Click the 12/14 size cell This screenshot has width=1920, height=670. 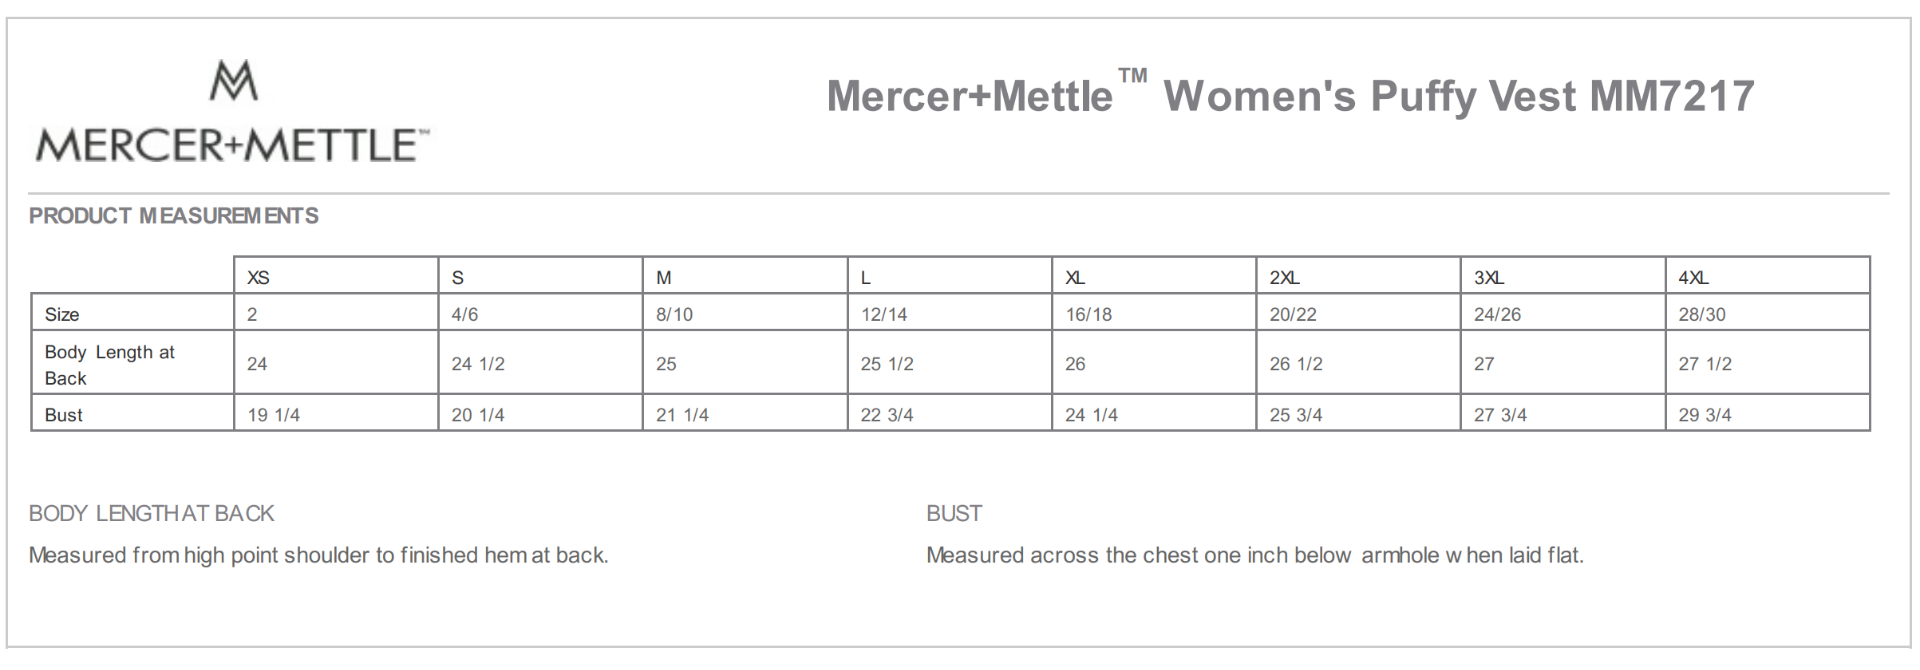click(x=884, y=314)
